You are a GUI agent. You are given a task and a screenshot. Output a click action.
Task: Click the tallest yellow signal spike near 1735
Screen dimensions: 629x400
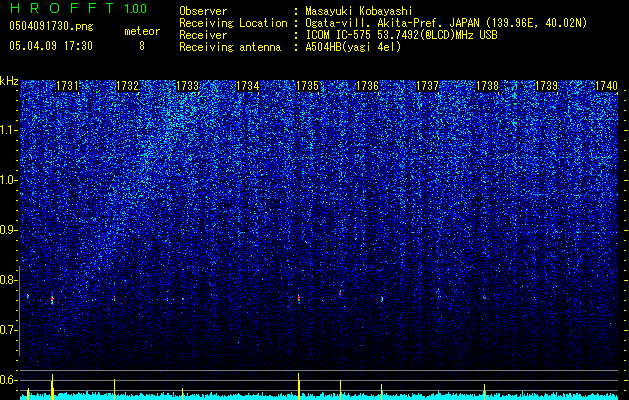click(299, 386)
